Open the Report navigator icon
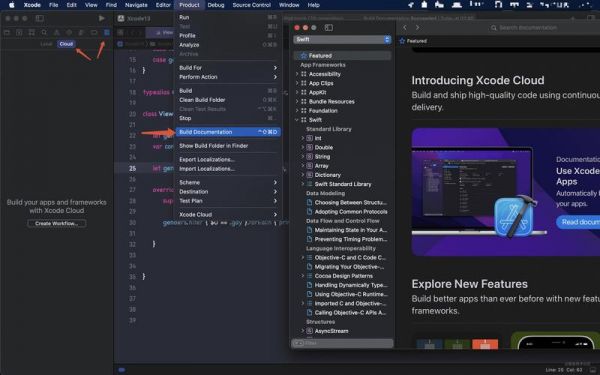 tap(107, 33)
